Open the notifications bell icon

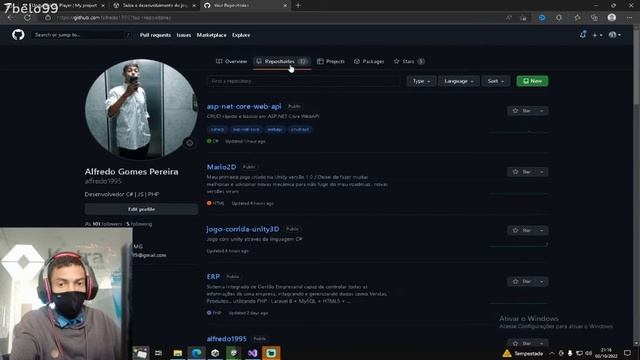pyautogui.click(x=583, y=35)
